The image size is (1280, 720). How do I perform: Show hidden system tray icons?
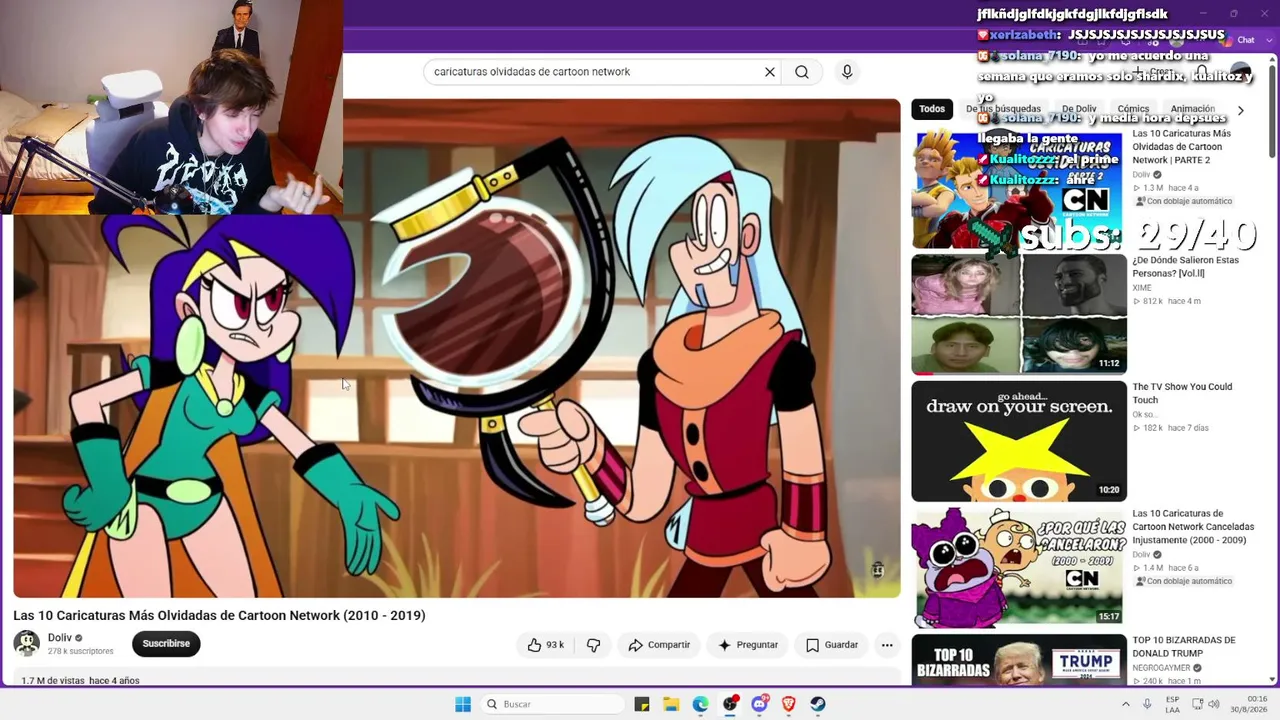[1125, 704]
